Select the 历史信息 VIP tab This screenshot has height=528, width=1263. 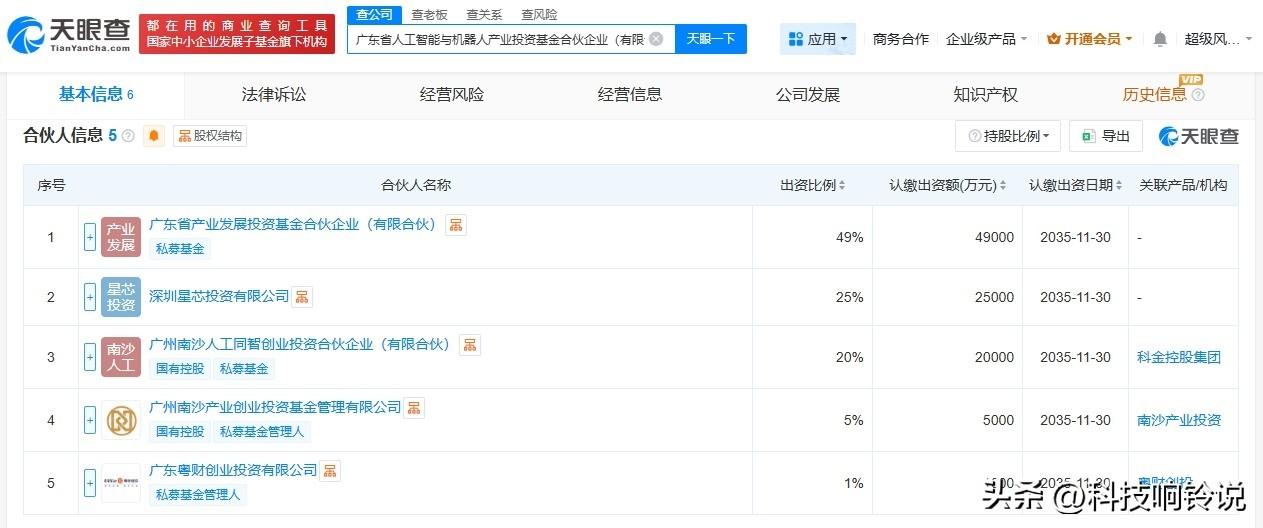[1155, 94]
